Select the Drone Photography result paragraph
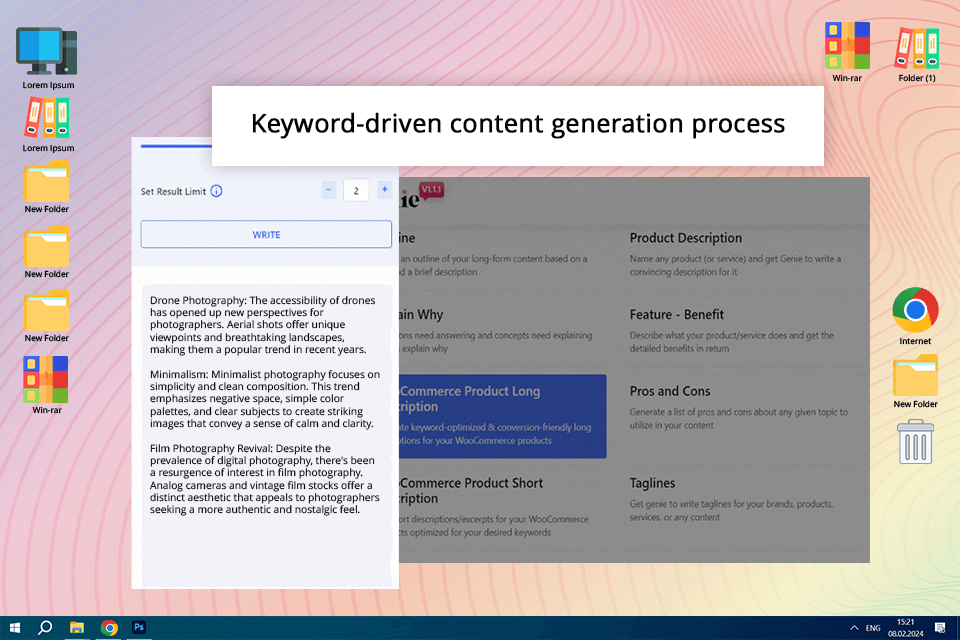This screenshot has width=960, height=640. coord(263,325)
